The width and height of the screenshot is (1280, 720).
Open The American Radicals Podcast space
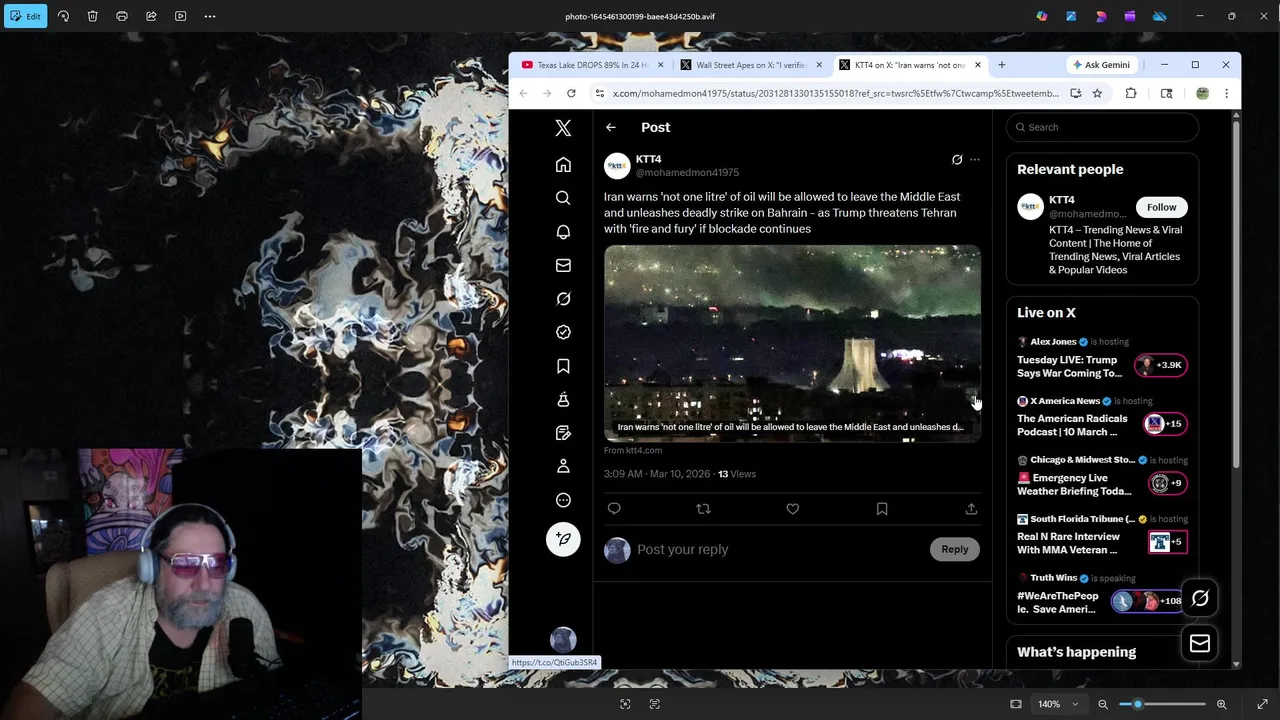1102,417
